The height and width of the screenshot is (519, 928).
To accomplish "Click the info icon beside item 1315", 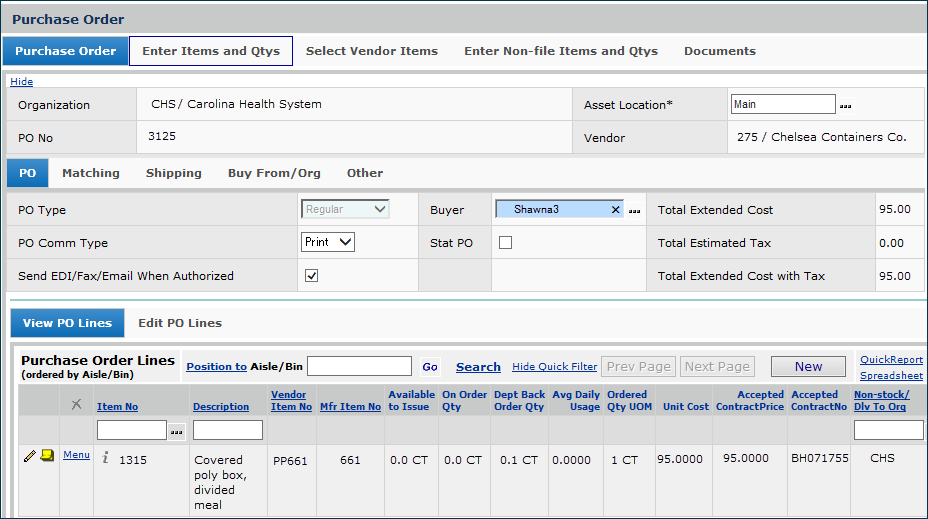I will (106, 458).
